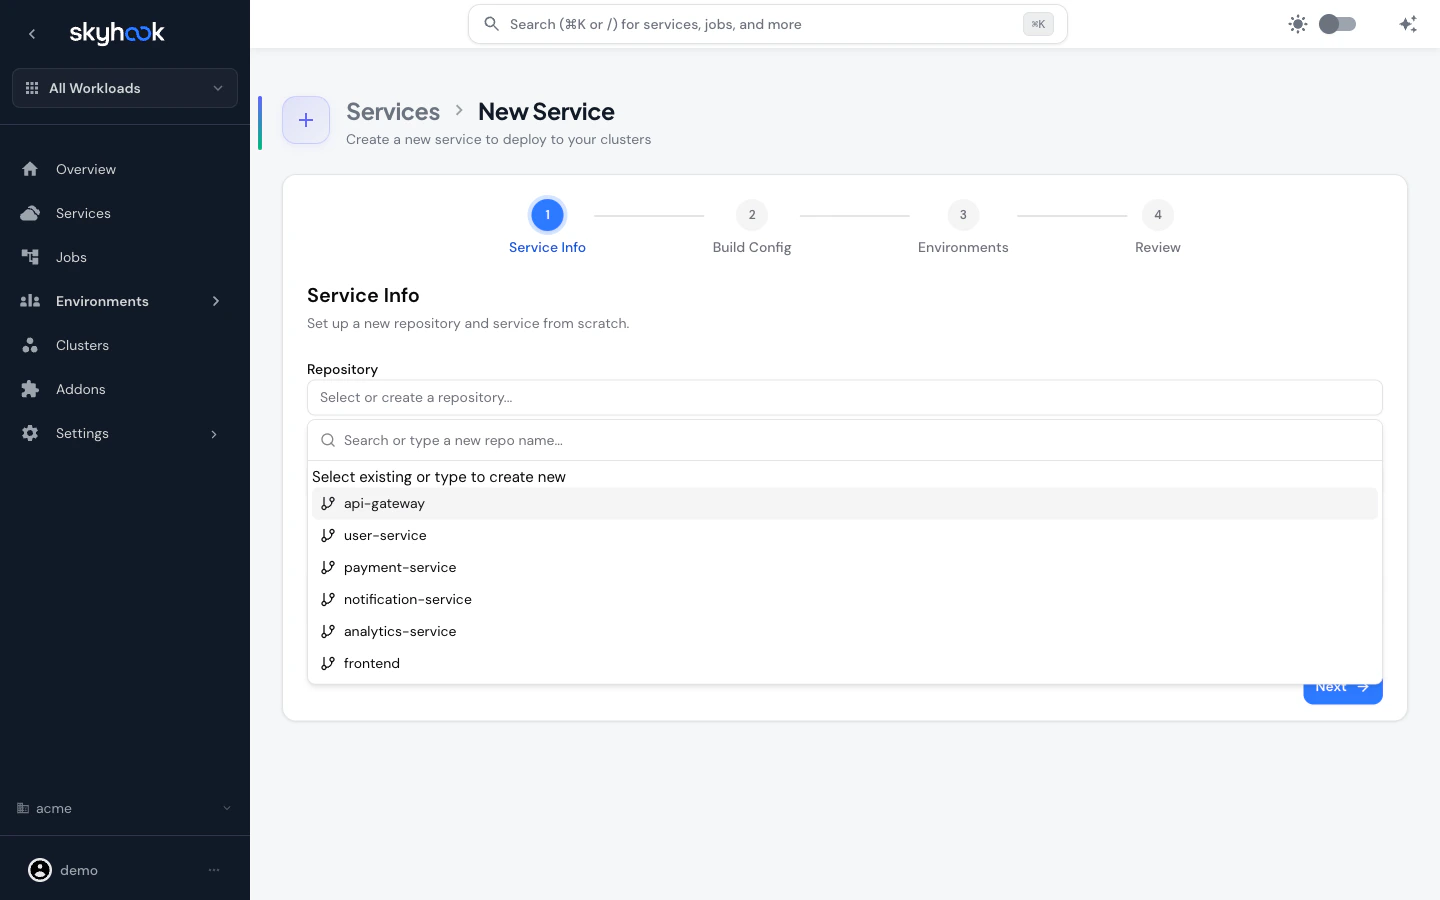Select api-gateway from the repository list

tap(384, 503)
